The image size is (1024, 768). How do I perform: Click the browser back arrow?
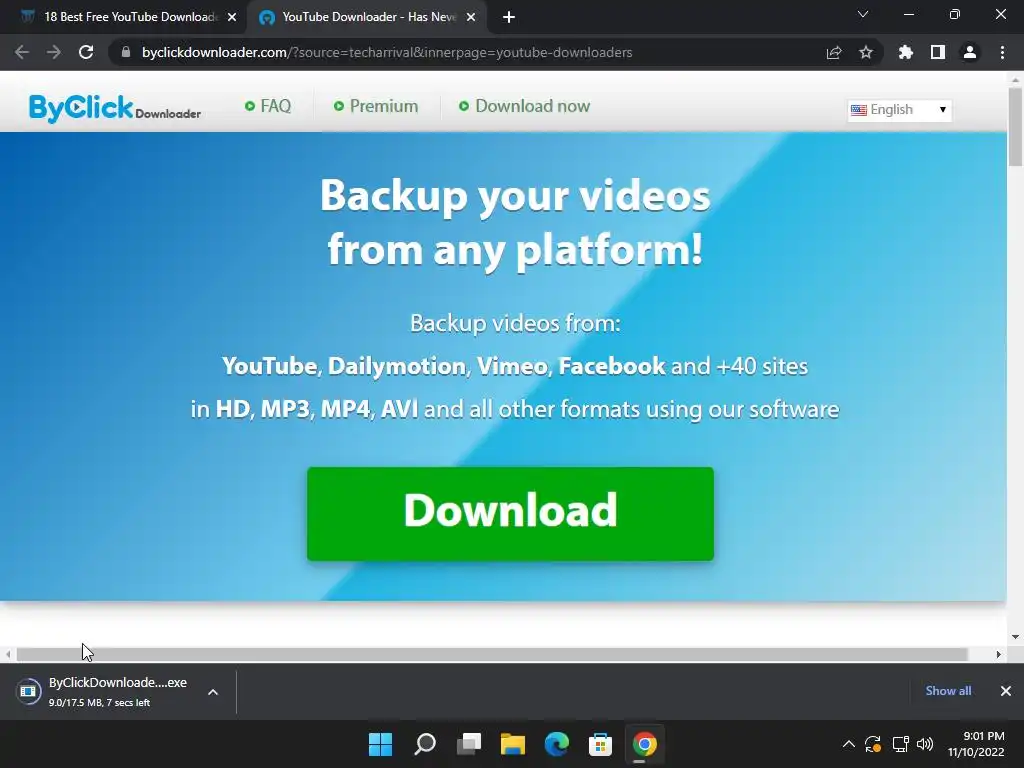[22, 52]
